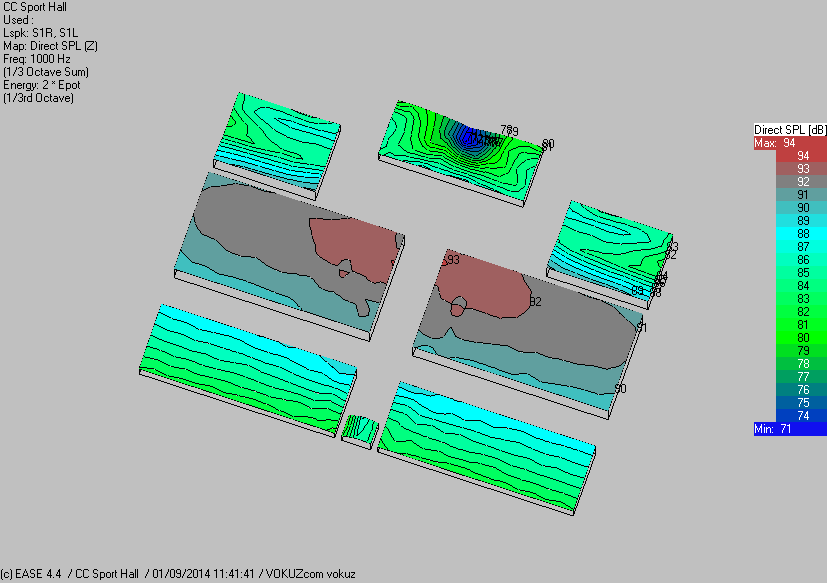
Task: Select the Lspk: S1R, S1L line
Action: [x=44, y=33]
